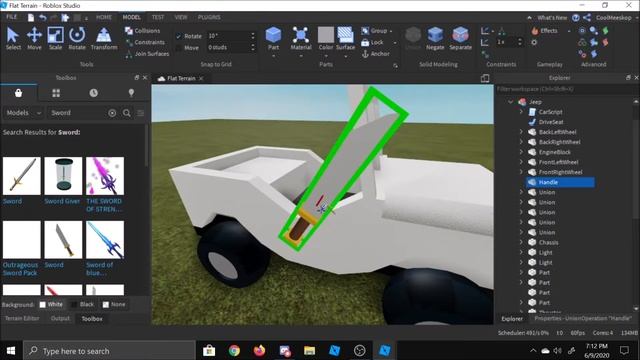640x360 pixels.
Task: Click the Toolbox search magnifier
Action: coord(127,113)
